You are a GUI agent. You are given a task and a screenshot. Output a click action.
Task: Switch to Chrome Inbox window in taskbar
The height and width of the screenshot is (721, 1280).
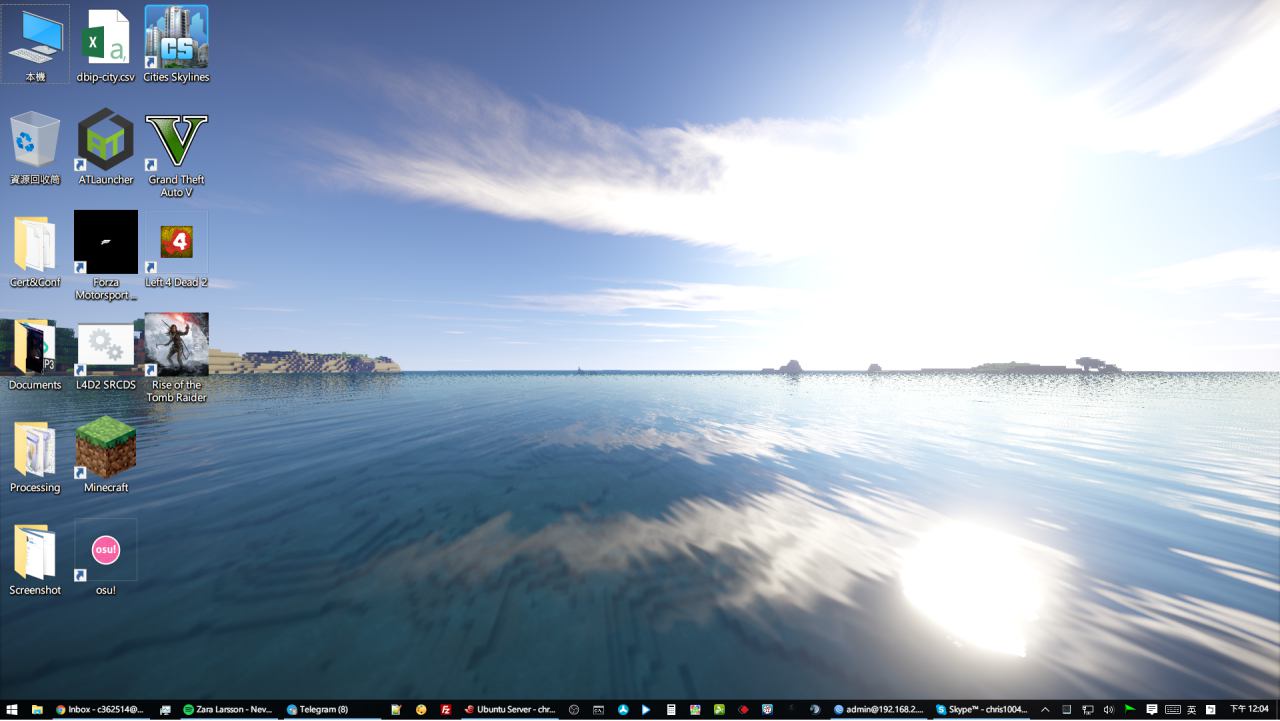[x=100, y=710]
